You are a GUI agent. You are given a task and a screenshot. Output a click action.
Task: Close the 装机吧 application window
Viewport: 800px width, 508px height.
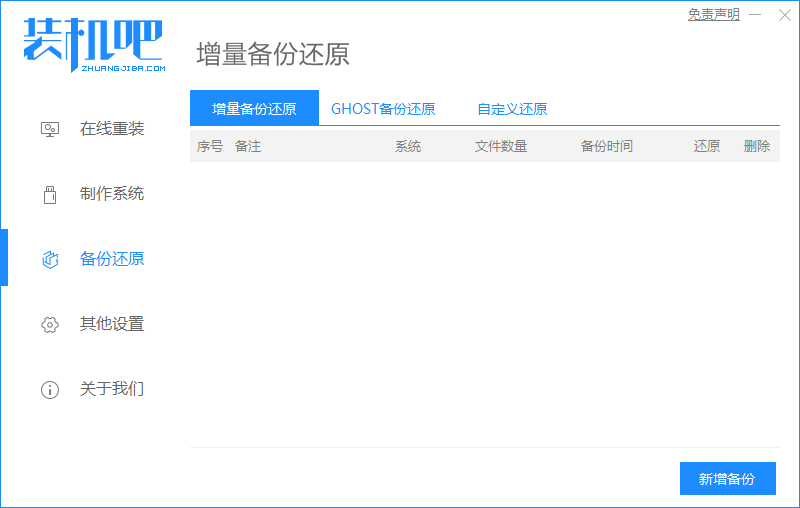[x=782, y=15]
